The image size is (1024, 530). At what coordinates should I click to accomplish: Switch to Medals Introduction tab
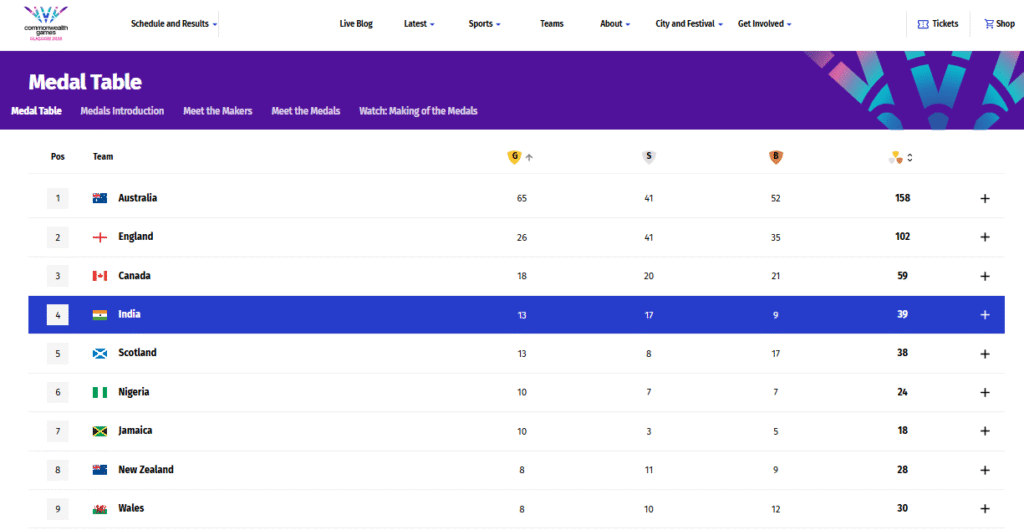(x=122, y=111)
